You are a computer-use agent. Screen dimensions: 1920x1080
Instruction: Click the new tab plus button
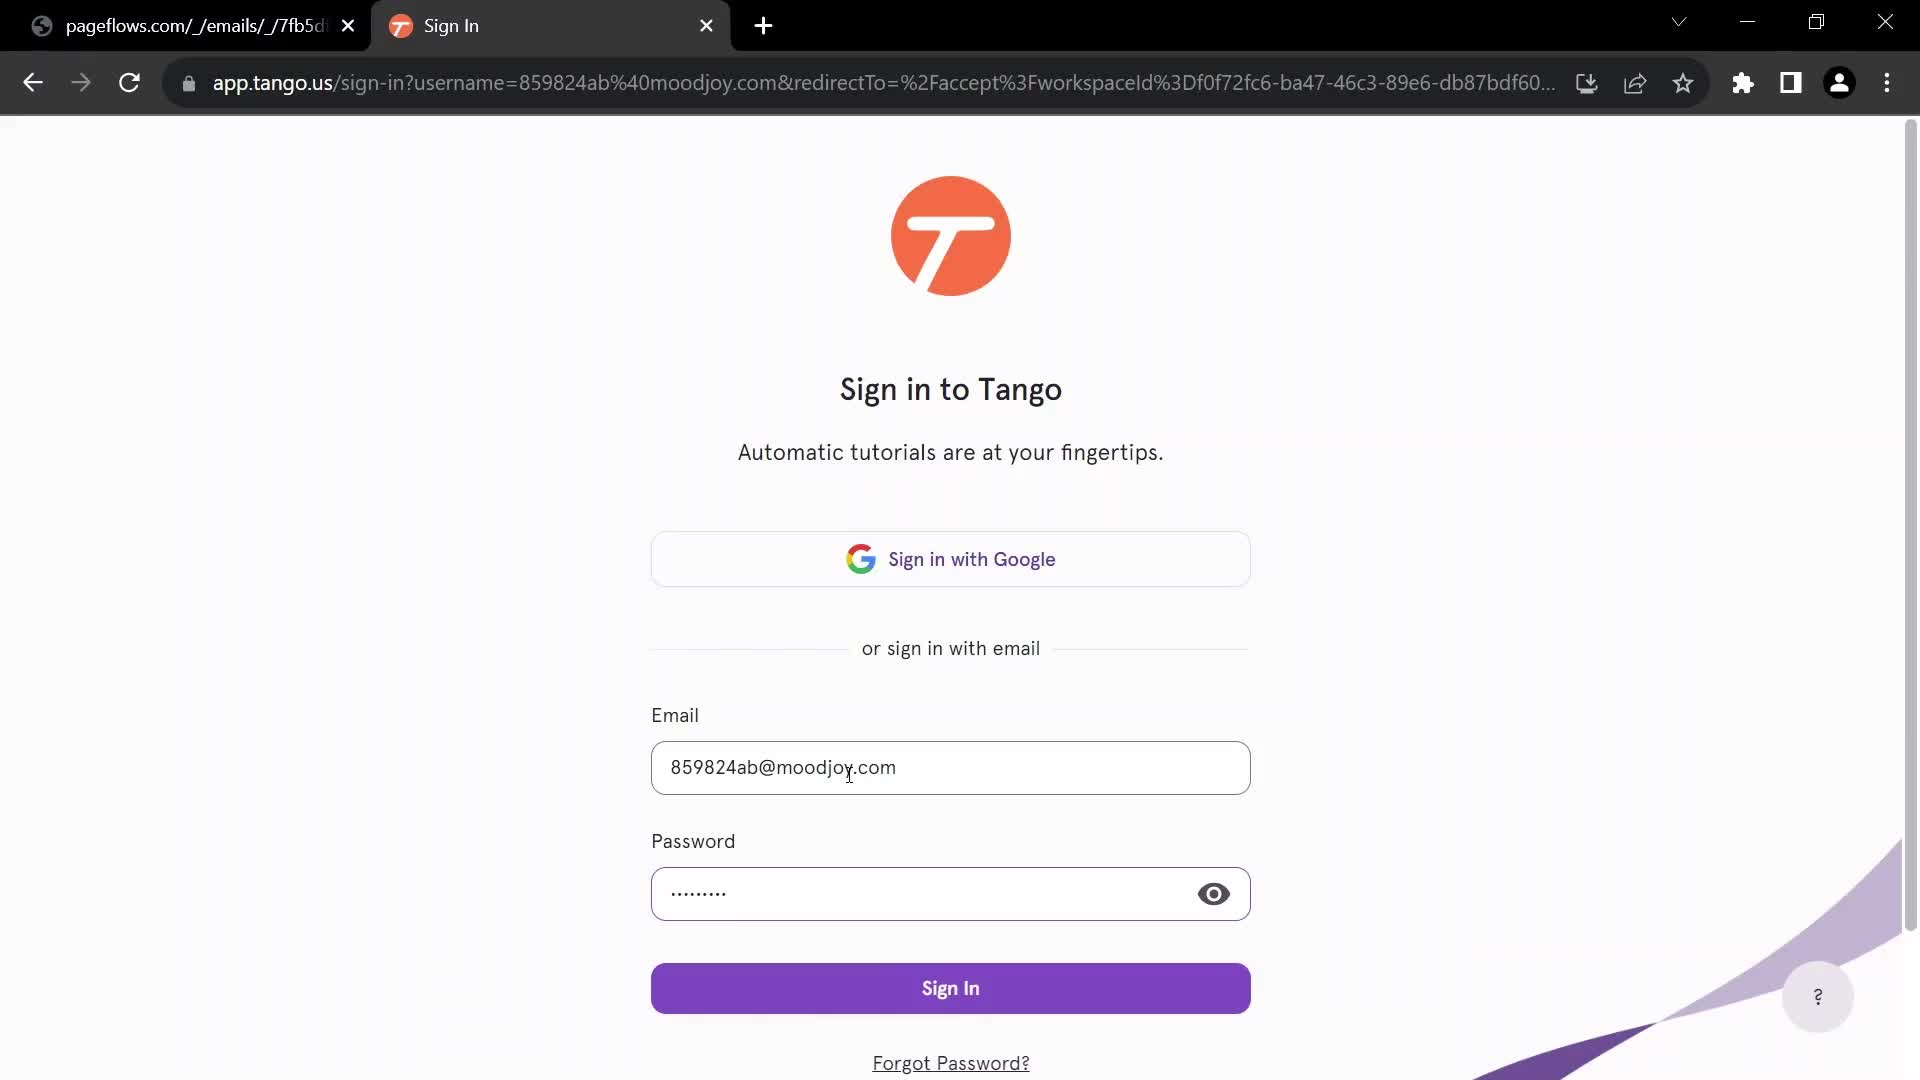pos(762,26)
